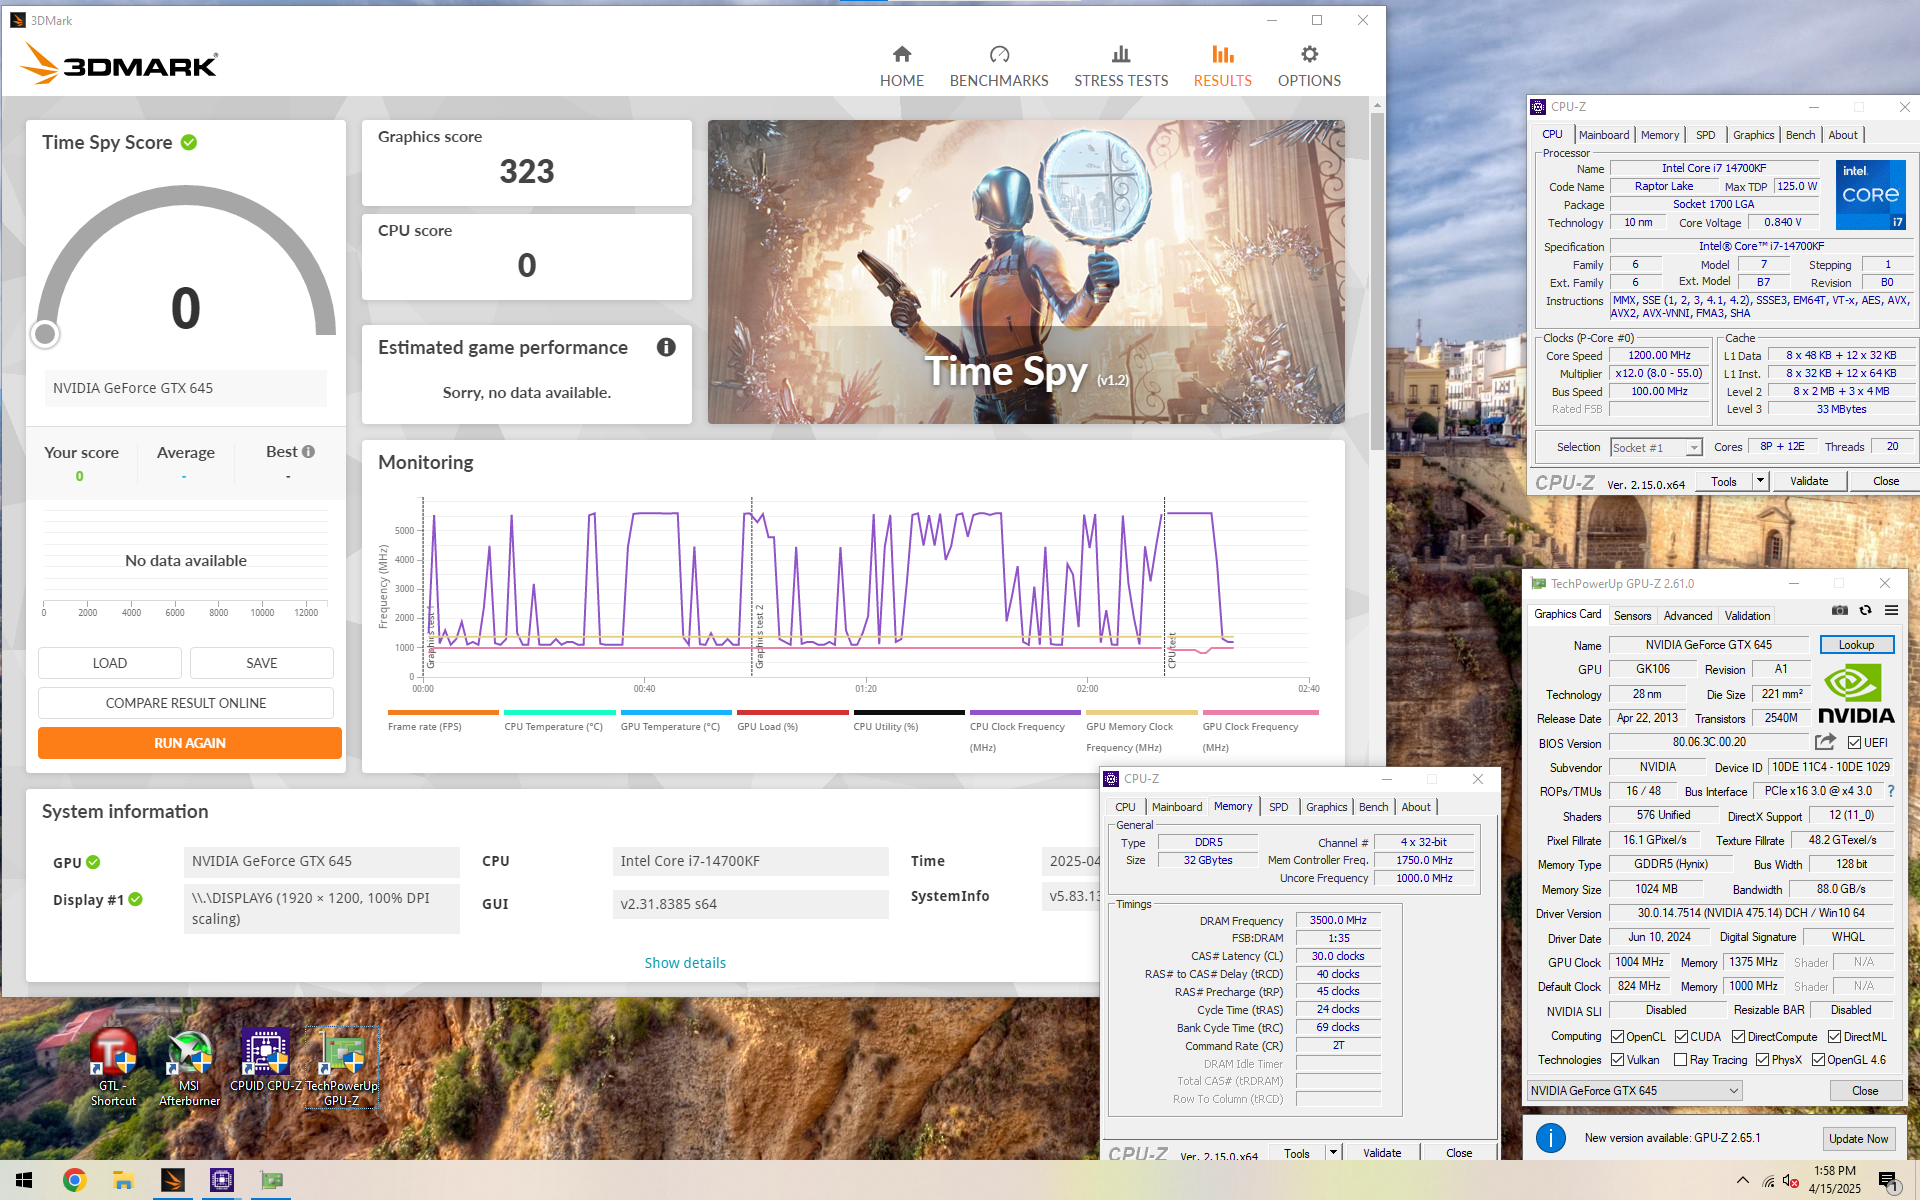This screenshot has width=1920, height=1200.
Task: Click the Lookup button in GPU-Z
Action: point(1856,644)
